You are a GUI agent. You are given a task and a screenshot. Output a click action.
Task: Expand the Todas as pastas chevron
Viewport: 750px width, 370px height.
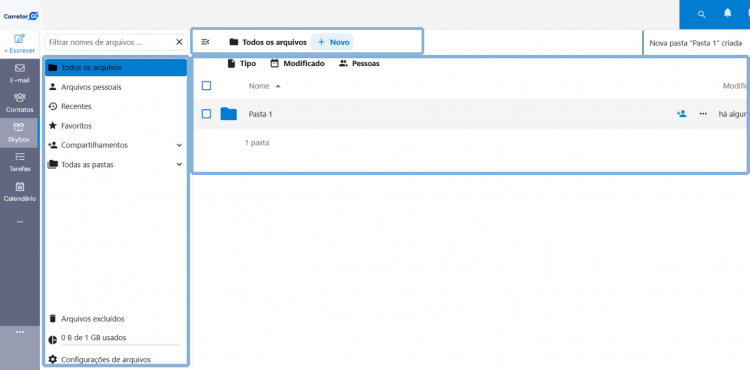pos(179,164)
